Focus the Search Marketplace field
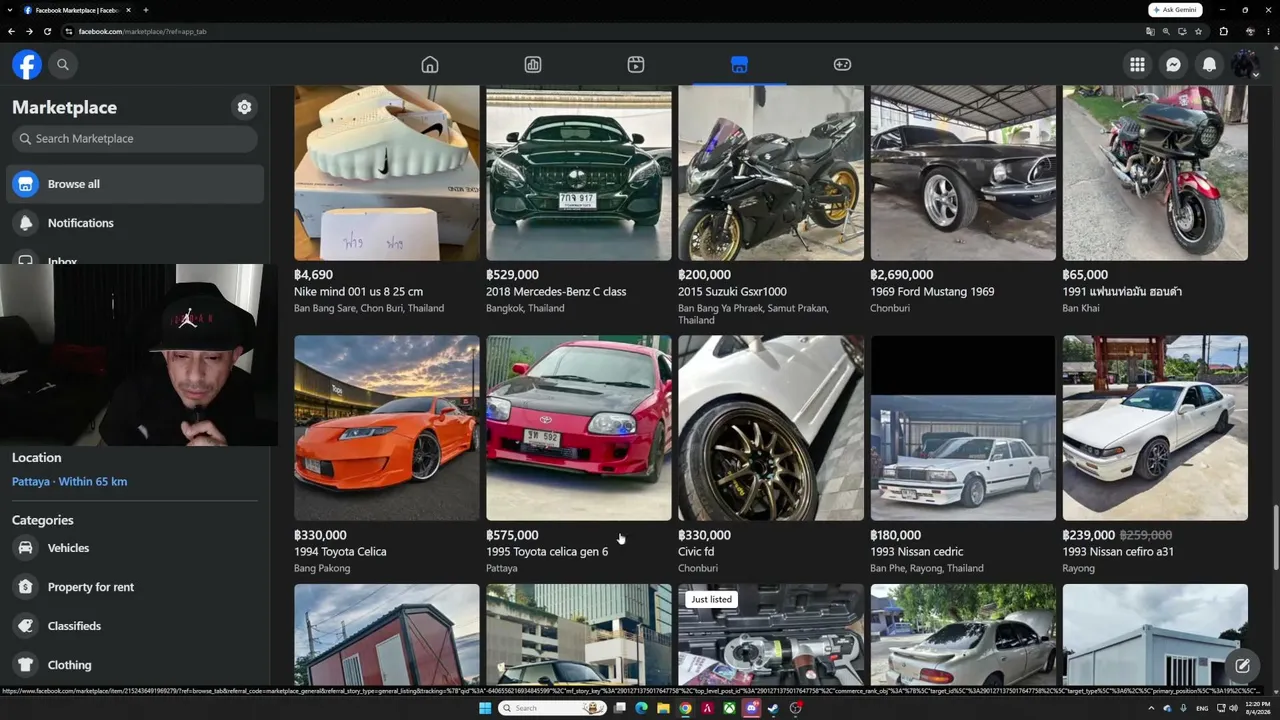The image size is (1280, 720). [135, 139]
